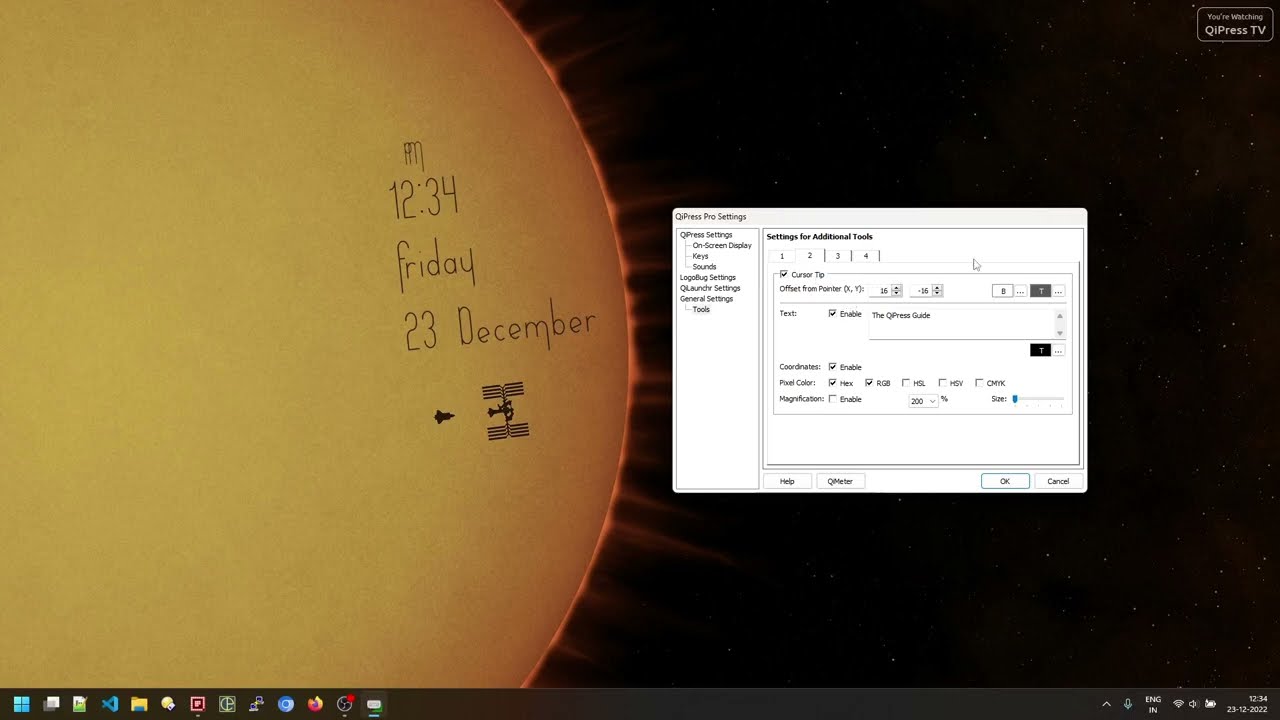Click the QiPress taskbar icon

coord(374,704)
